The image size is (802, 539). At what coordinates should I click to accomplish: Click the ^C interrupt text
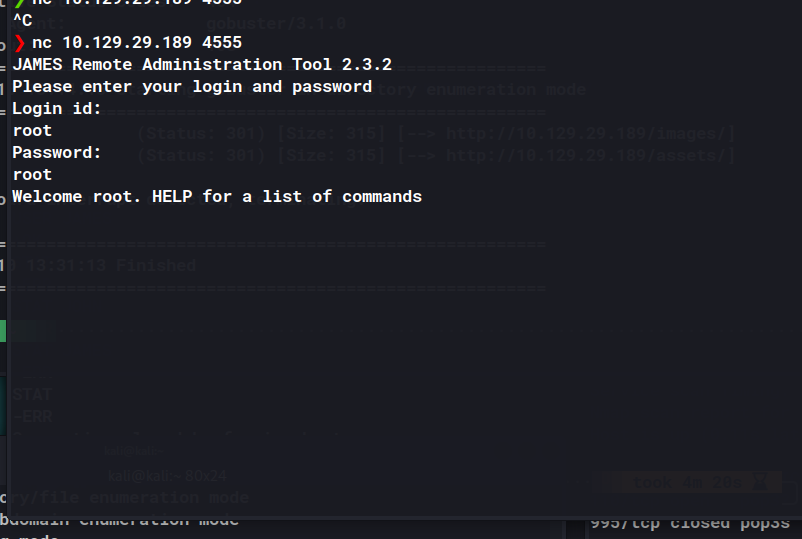click(x=22, y=20)
